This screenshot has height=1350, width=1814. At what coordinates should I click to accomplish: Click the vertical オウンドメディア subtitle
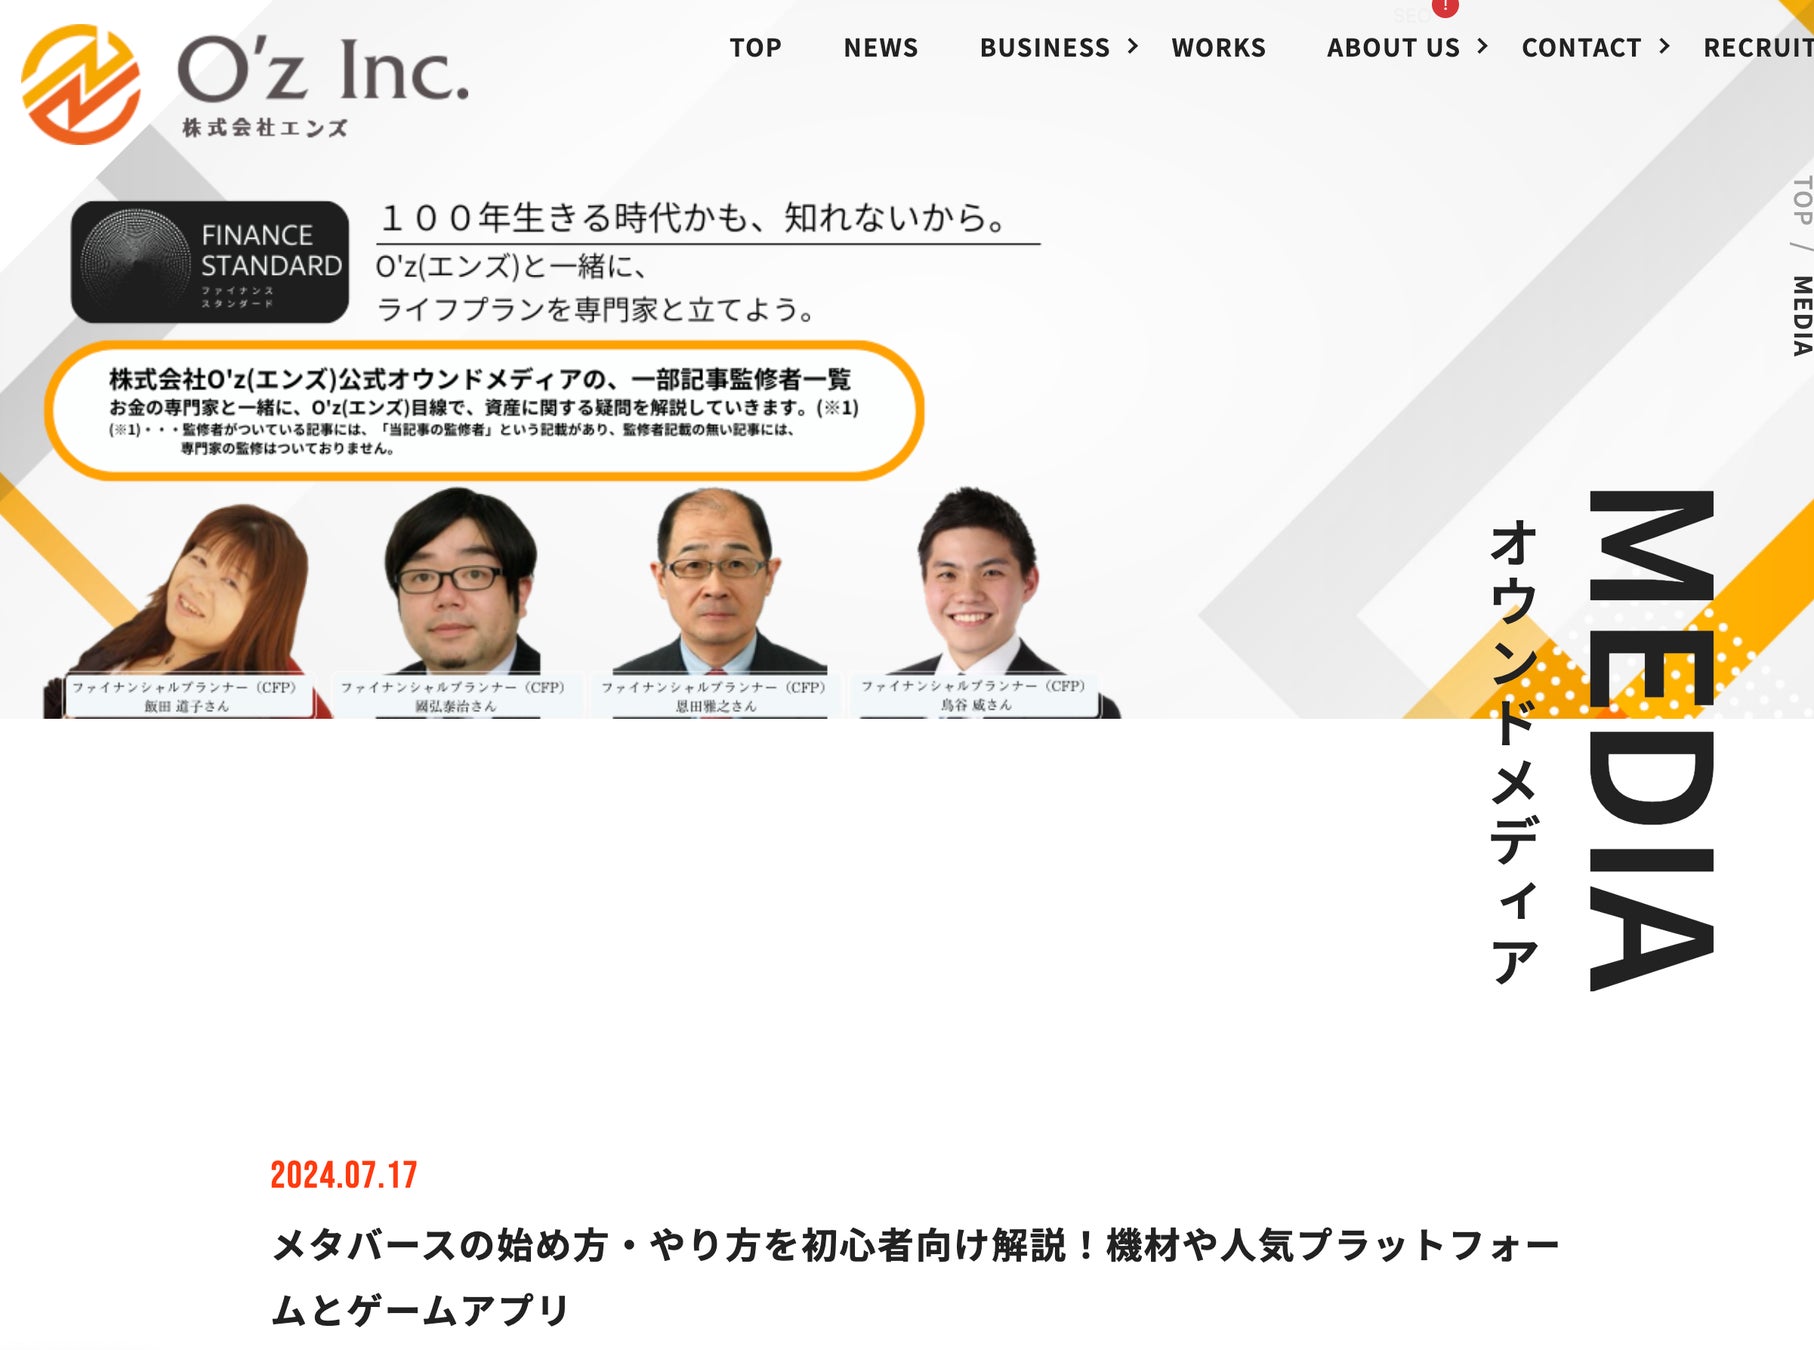[1514, 751]
